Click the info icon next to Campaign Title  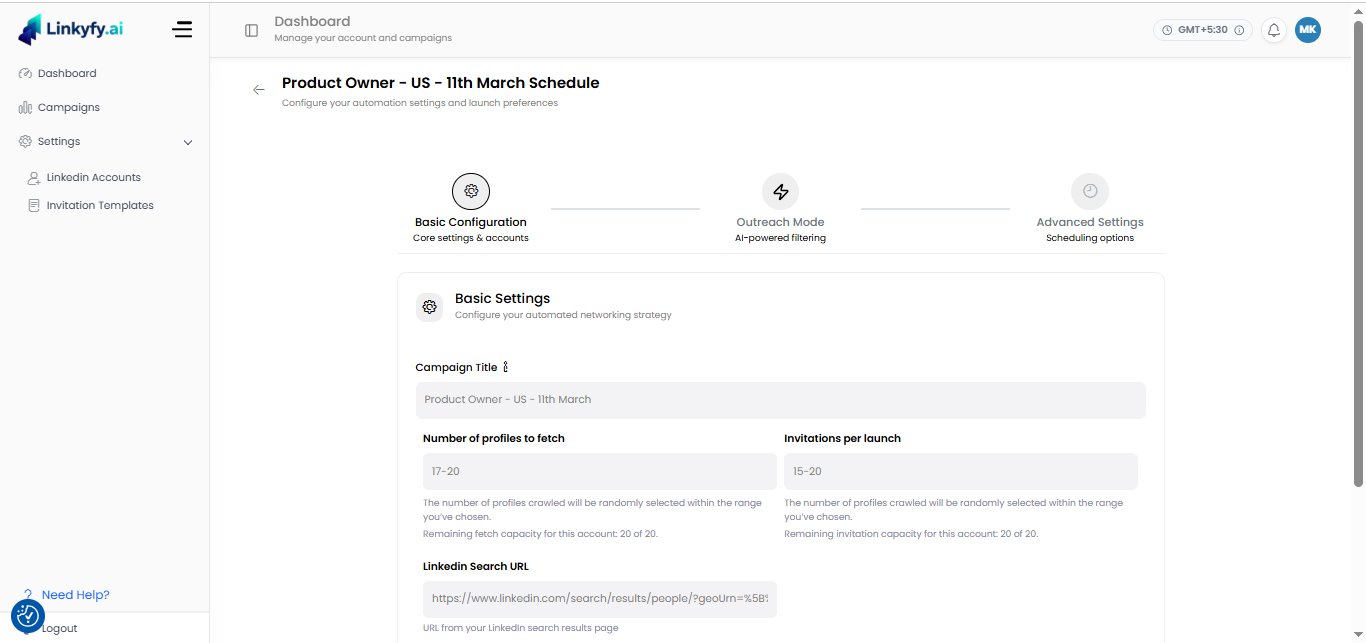[506, 367]
